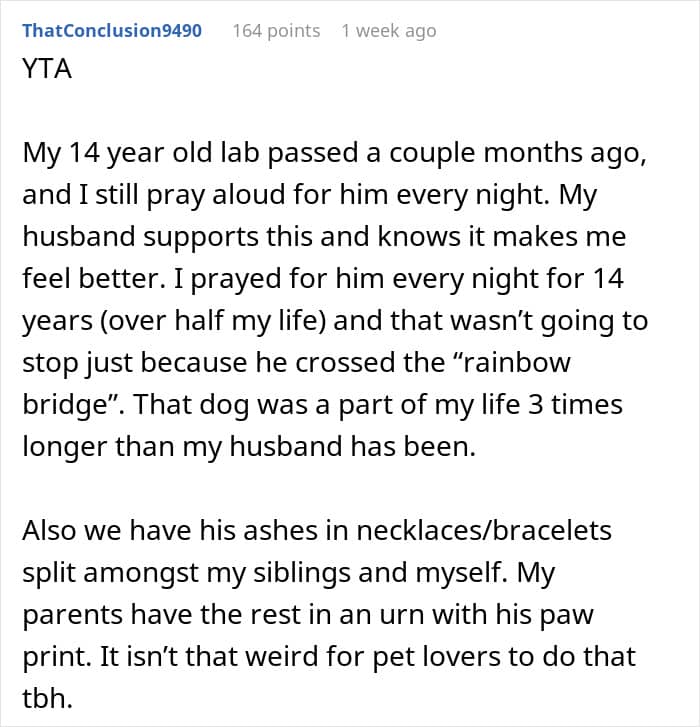Viewport: 700px width, 727px height.
Task: Click the line split amongst my siblings and myself
Action: click(x=288, y=573)
